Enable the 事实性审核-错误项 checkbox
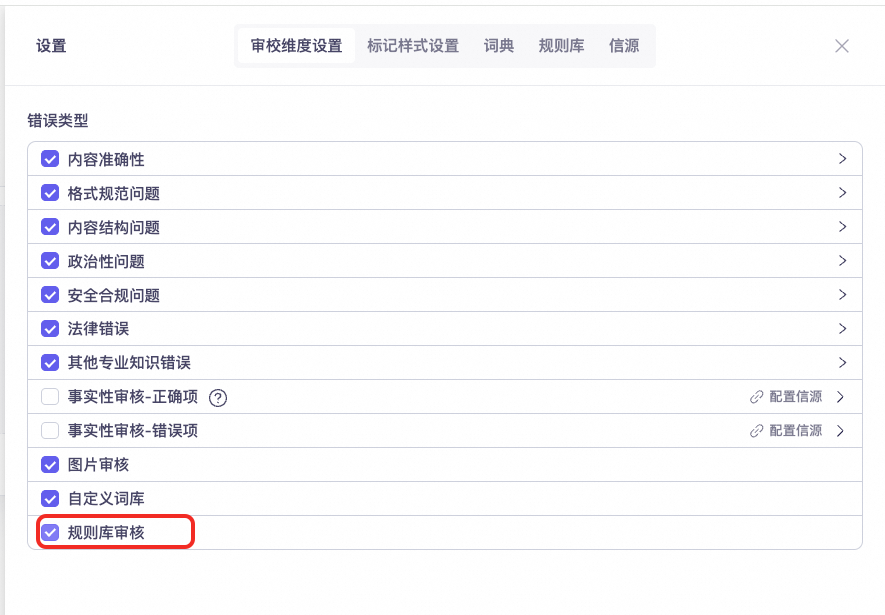885x615 pixels. [50, 431]
